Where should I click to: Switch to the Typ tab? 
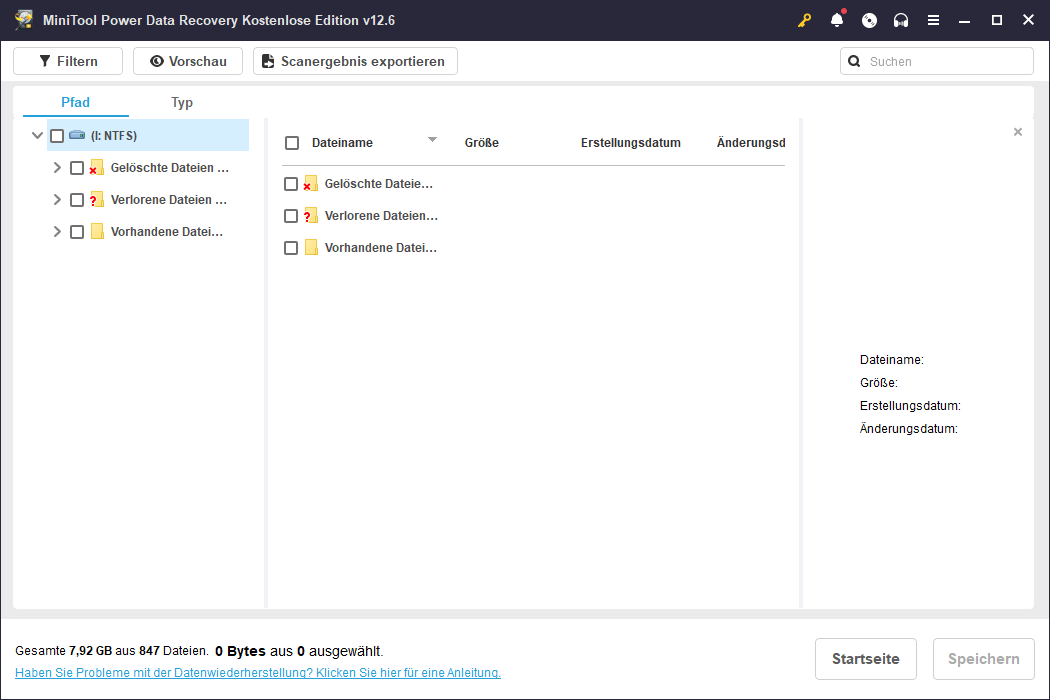[181, 102]
